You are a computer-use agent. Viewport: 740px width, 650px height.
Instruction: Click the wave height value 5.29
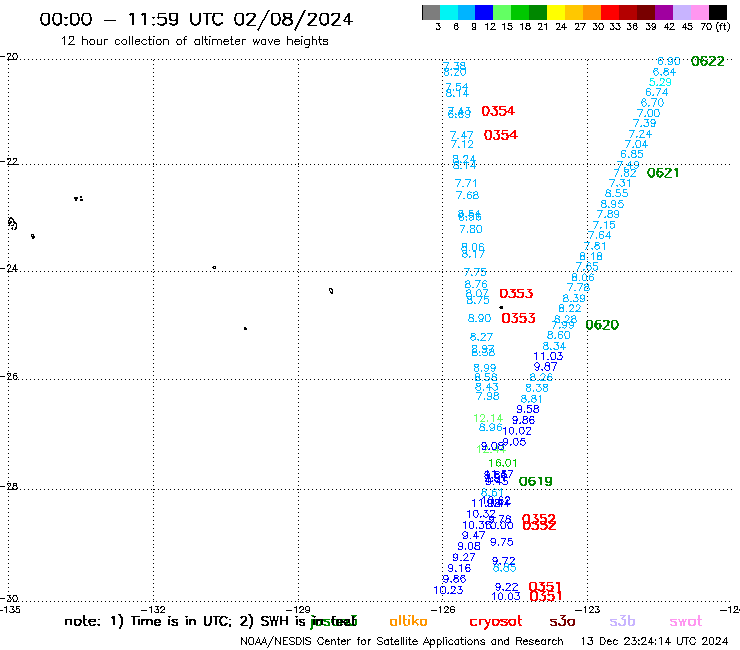coord(660,82)
